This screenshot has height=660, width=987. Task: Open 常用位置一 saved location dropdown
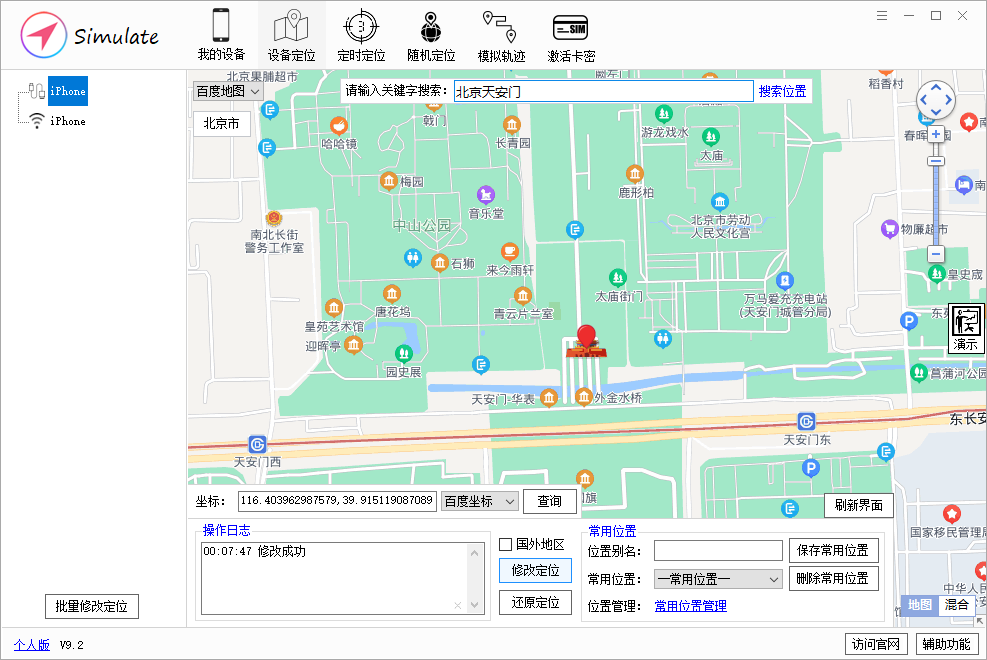tap(718, 579)
